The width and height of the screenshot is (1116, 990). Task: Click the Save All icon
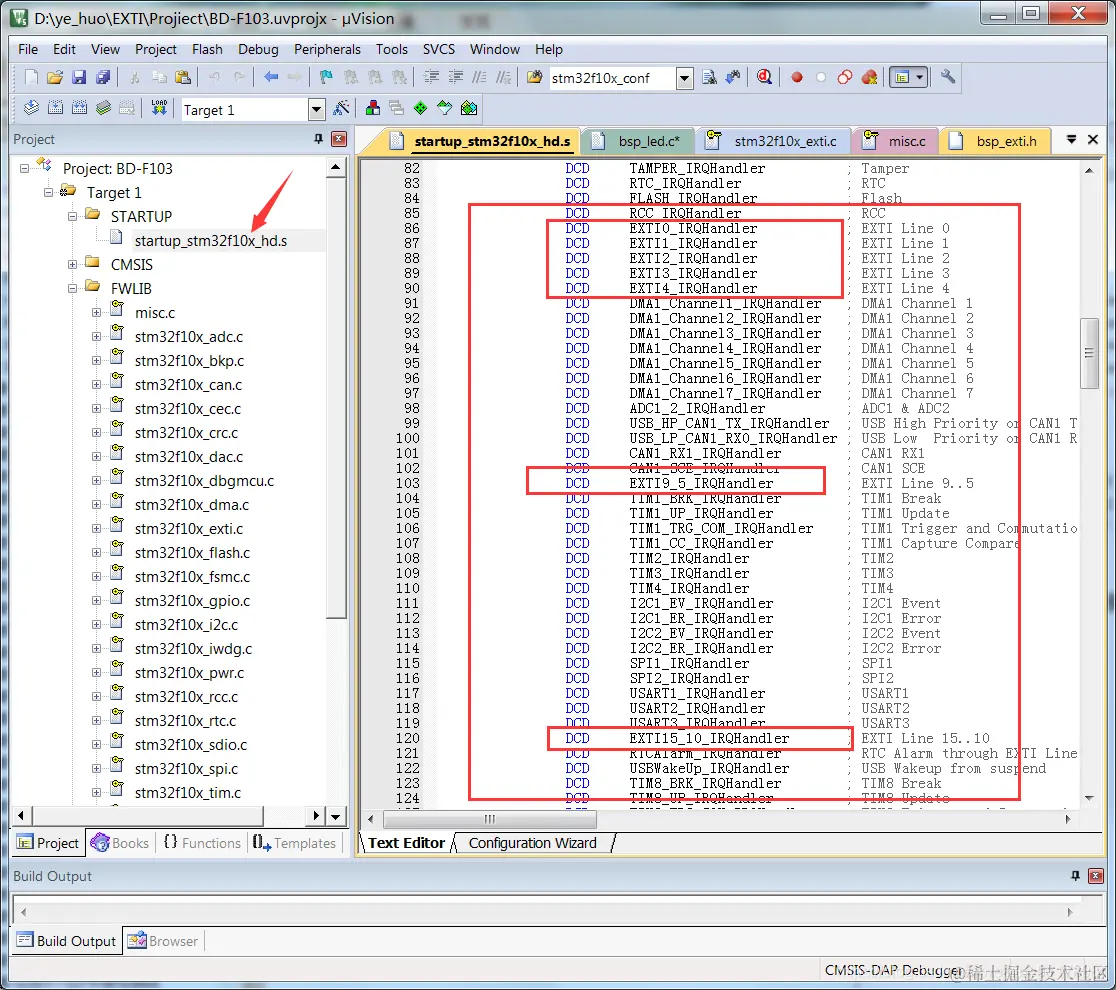click(x=103, y=77)
